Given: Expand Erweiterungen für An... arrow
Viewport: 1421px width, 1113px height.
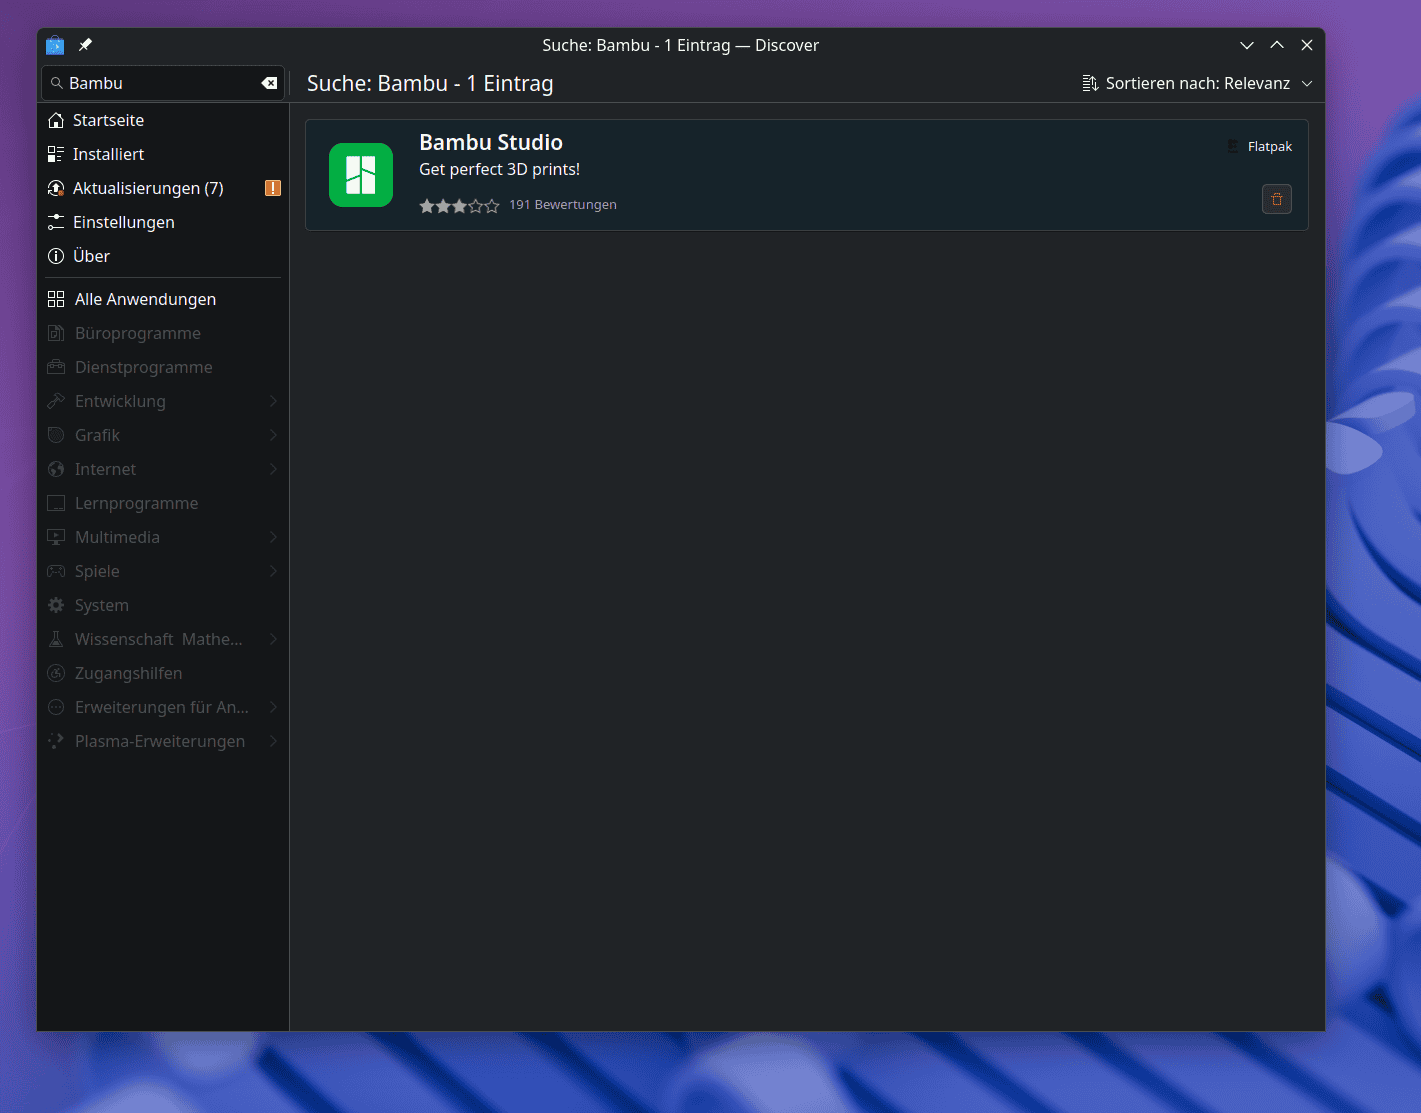Looking at the screenshot, I should 273,707.
